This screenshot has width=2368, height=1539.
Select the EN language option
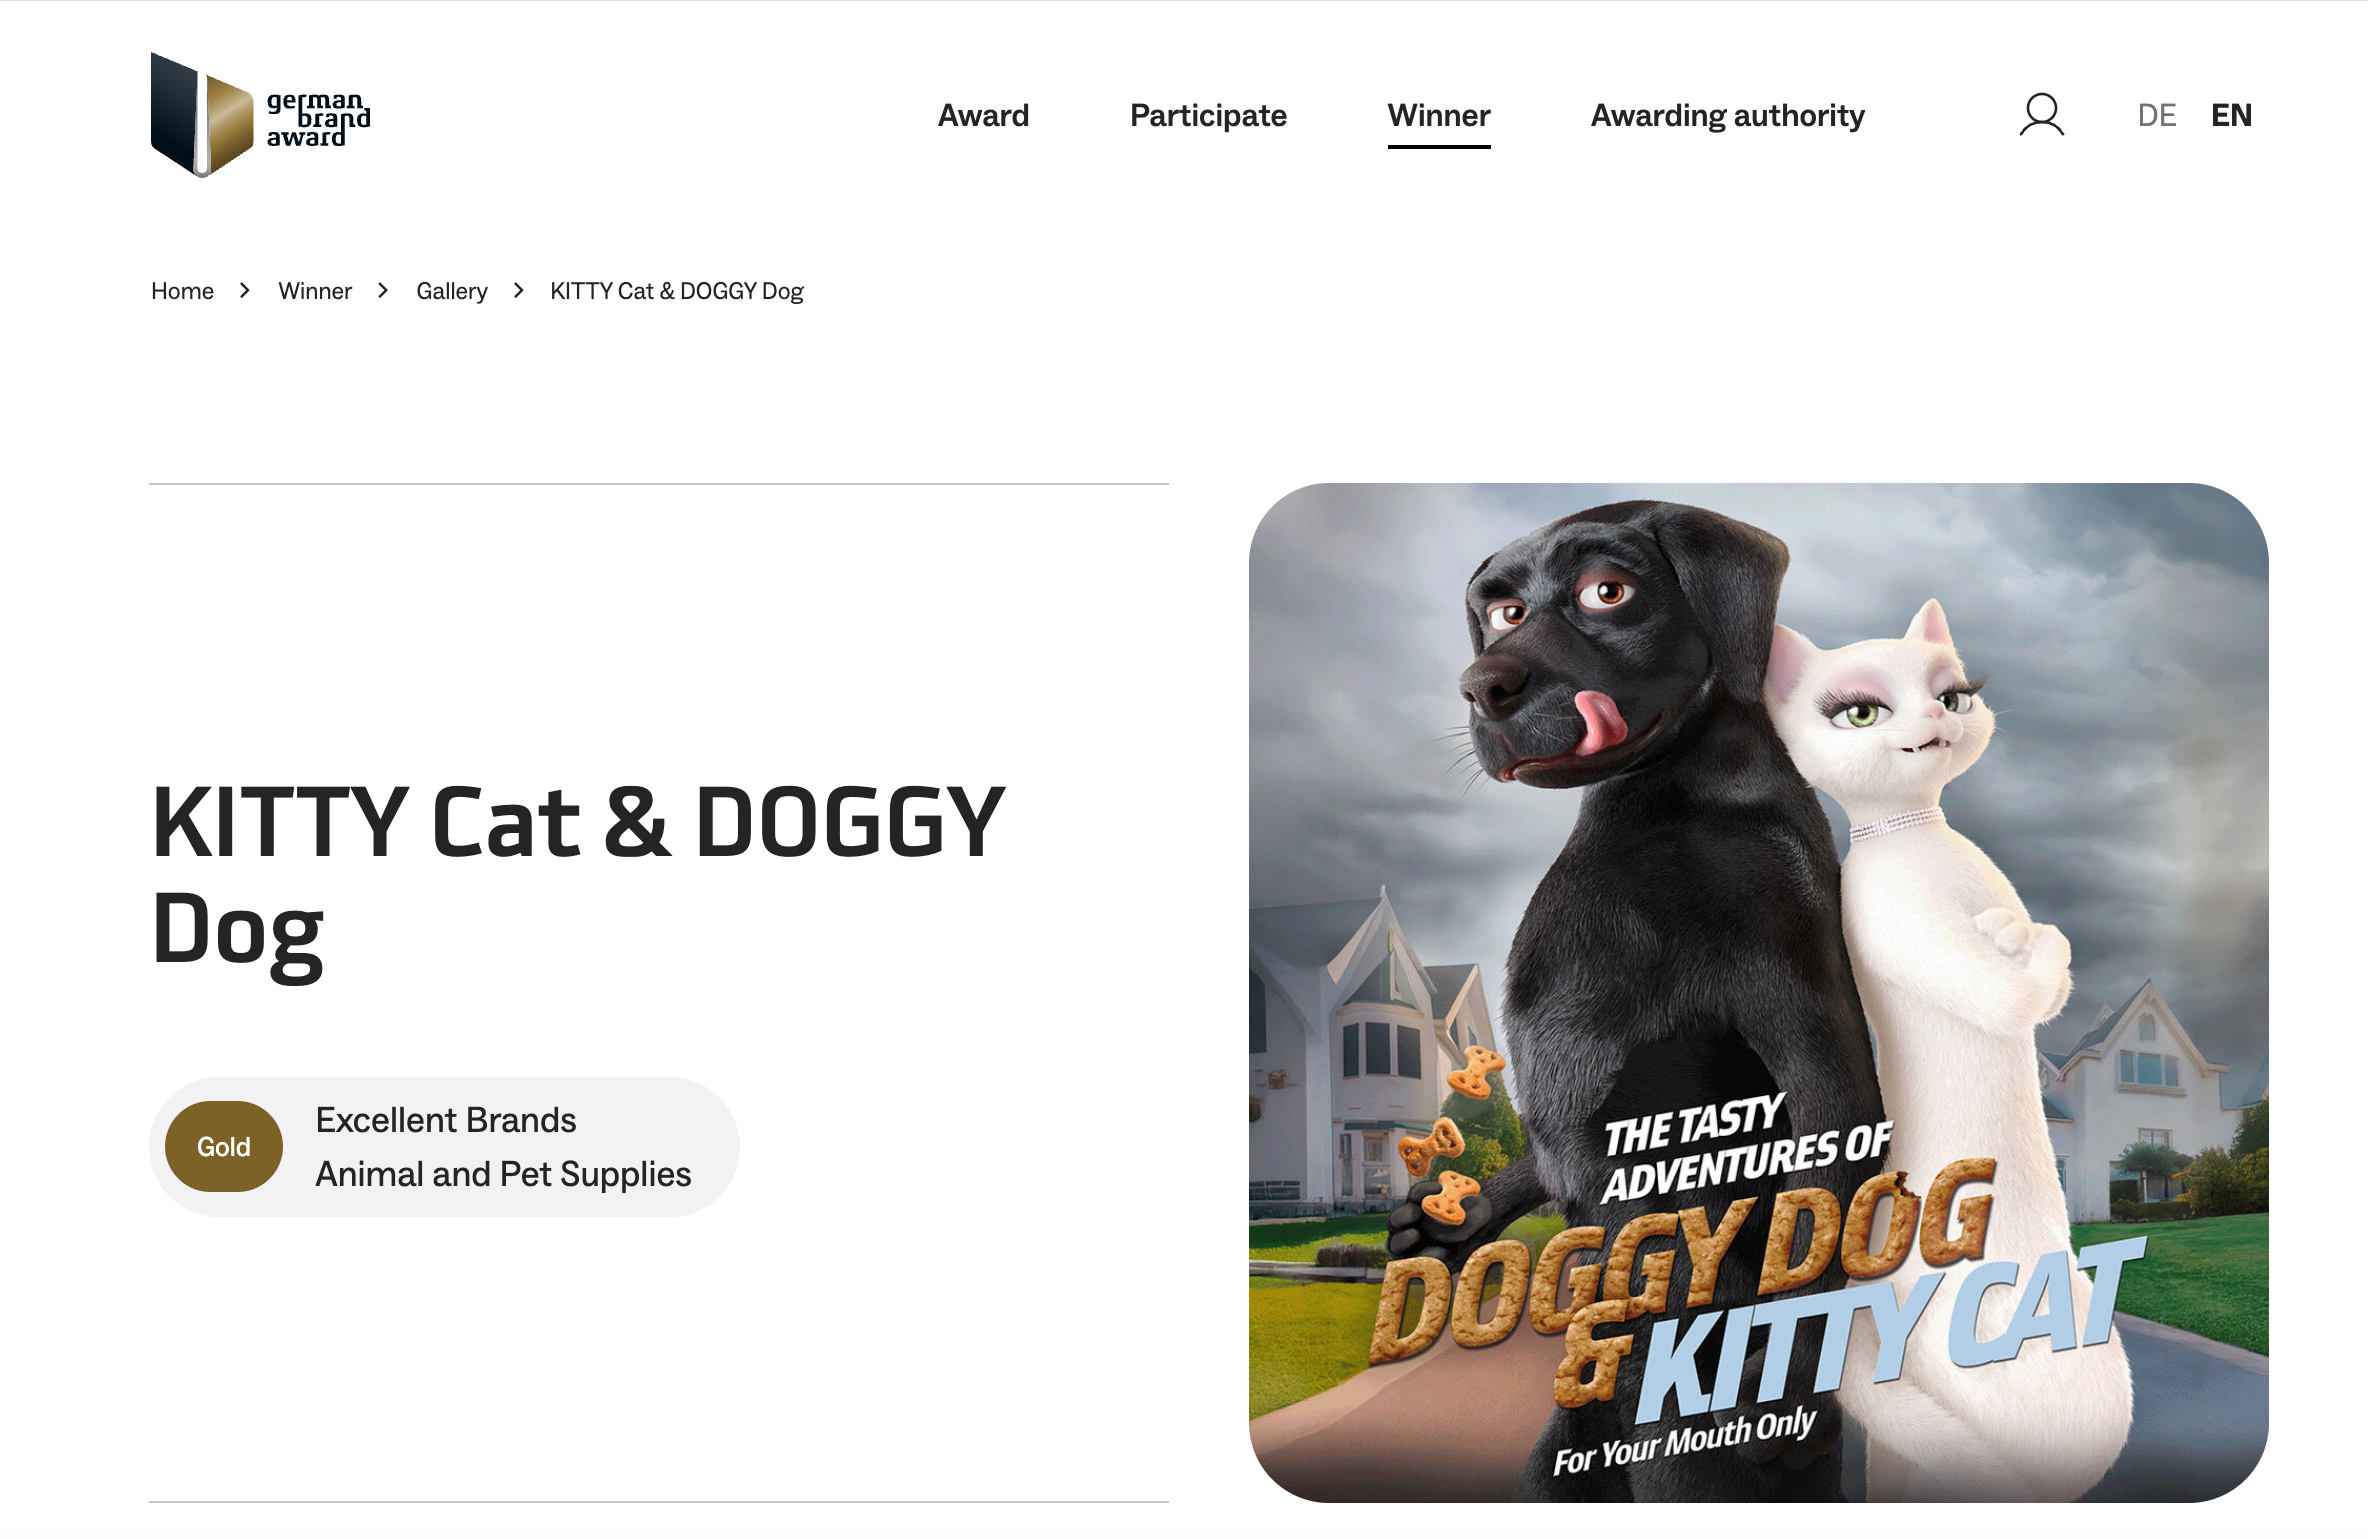coord(2231,115)
